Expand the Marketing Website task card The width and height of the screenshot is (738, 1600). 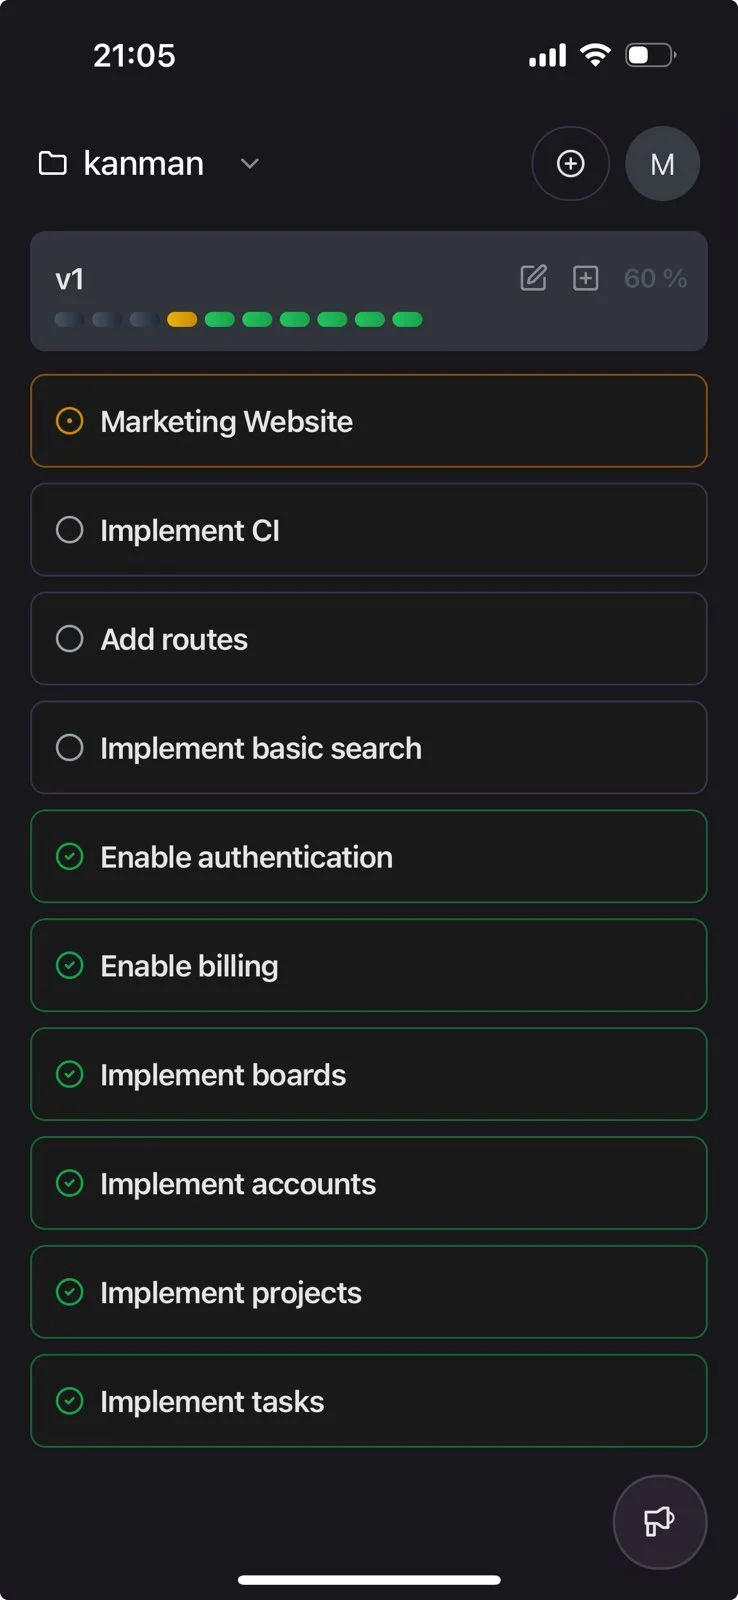pos(369,421)
